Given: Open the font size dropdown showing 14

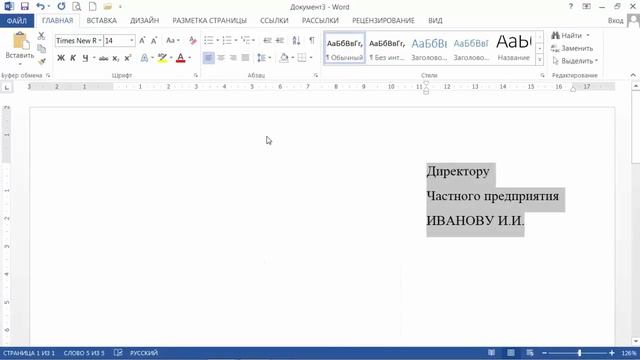Looking at the screenshot, I should [x=131, y=40].
